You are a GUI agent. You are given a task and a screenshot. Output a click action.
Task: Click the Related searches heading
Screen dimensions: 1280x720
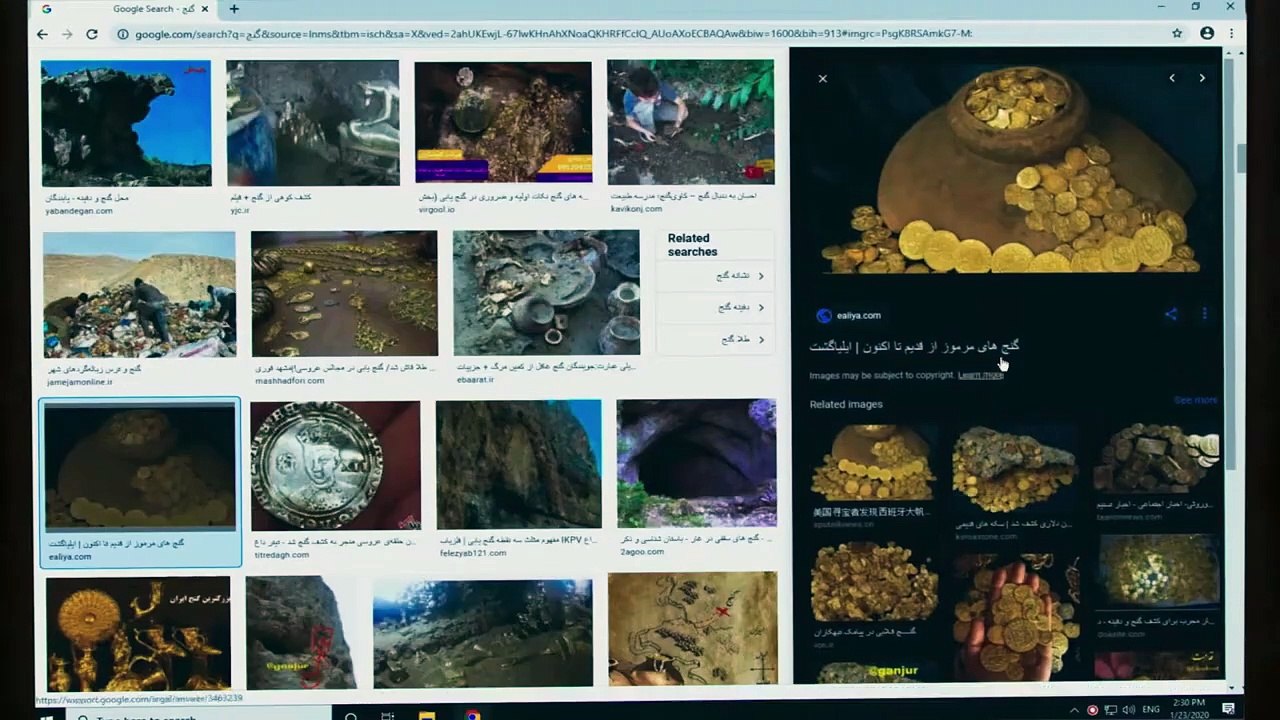693,245
